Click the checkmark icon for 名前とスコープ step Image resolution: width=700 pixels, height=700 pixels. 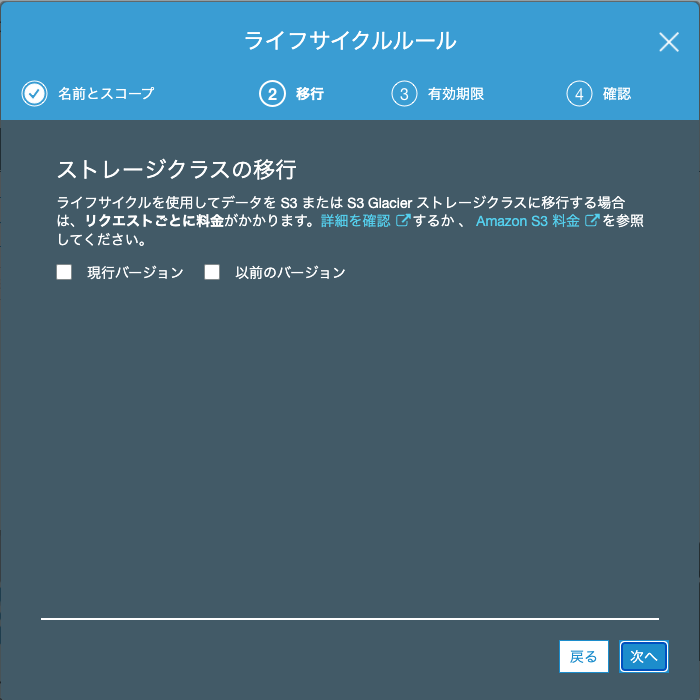(x=34, y=93)
